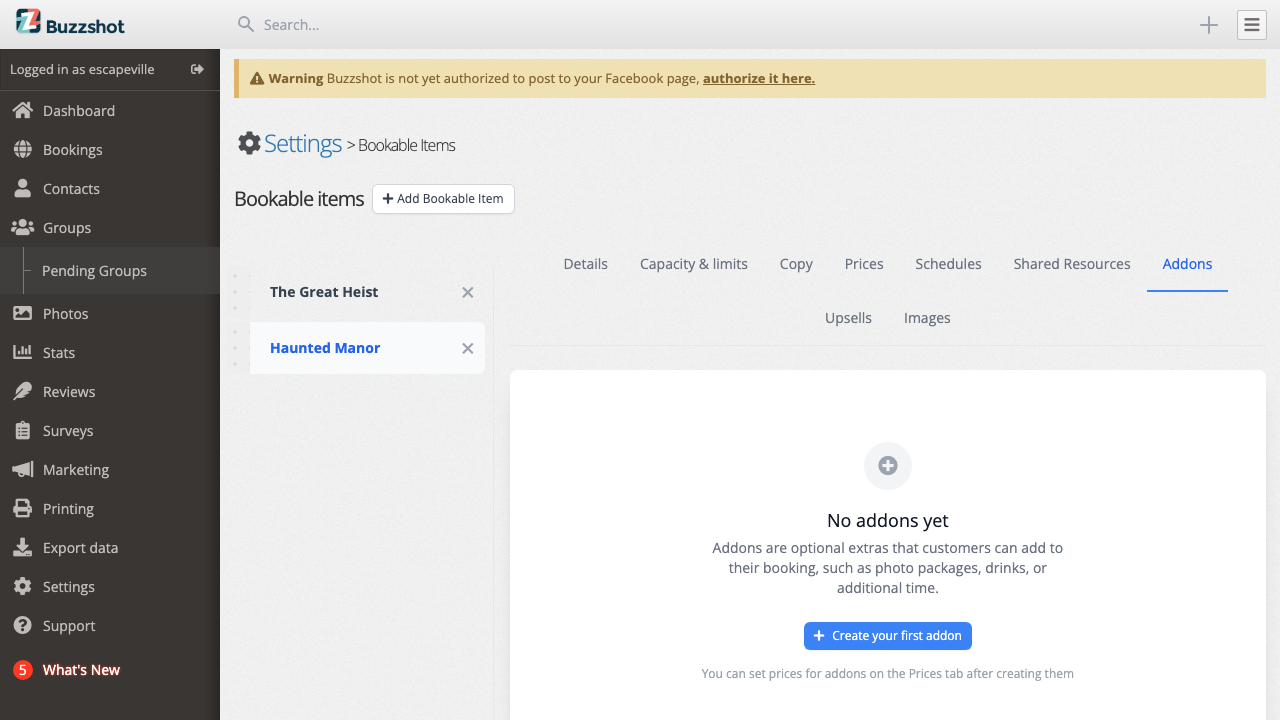Image resolution: width=1280 pixels, height=720 pixels.
Task: Click the authorize it here link
Action: pyautogui.click(x=759, y=78)
